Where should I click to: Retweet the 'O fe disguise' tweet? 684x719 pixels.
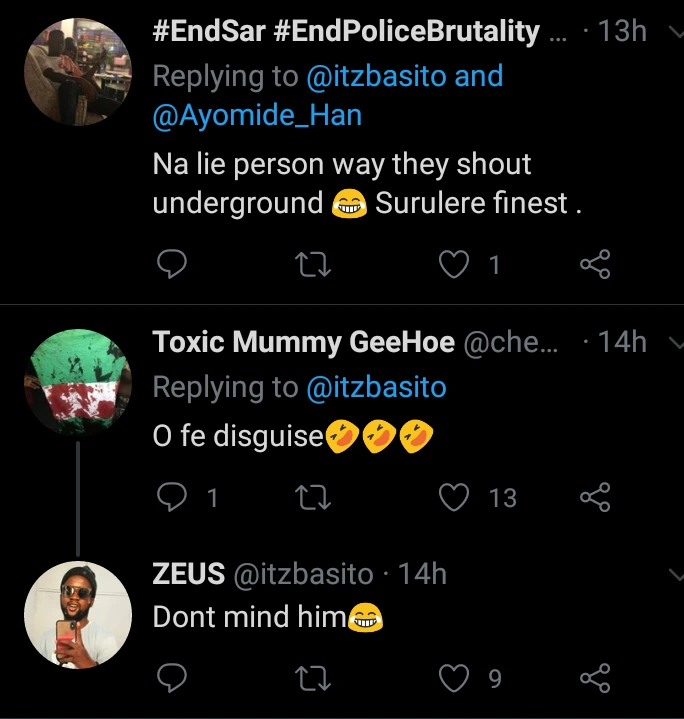click(x=314, y=497)
